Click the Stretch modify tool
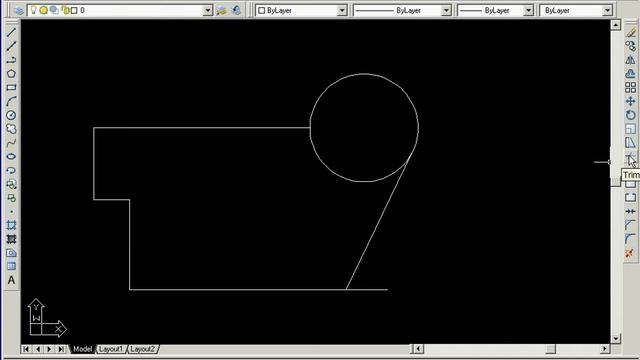Image resolution: width=640 pixels, height=360 pixels. [x=631, y=143]
